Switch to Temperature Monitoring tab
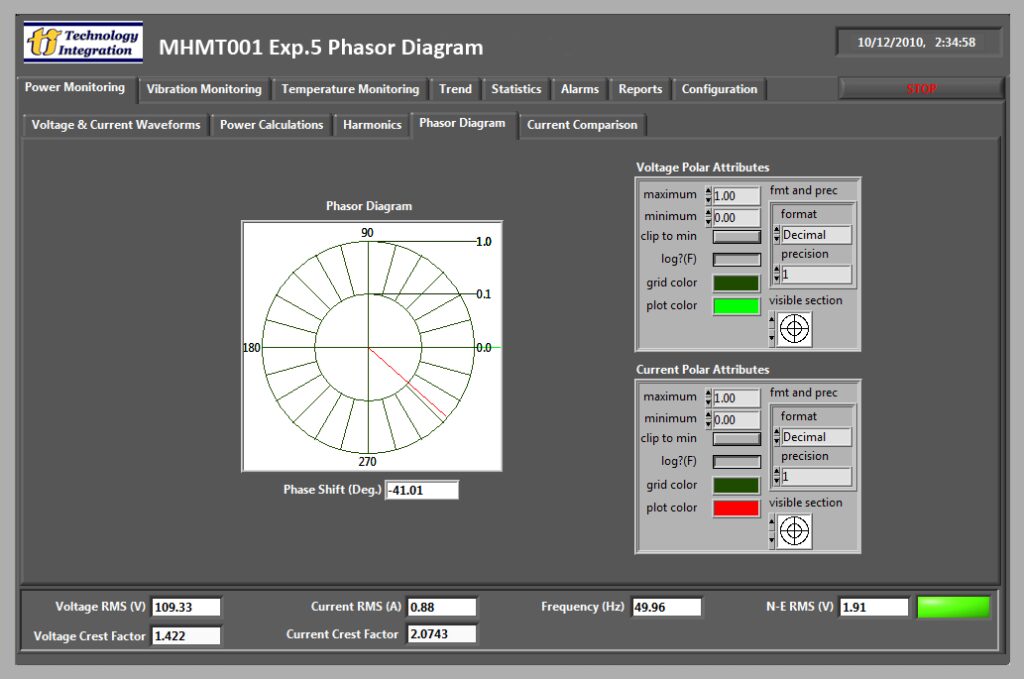 (350, 89)
